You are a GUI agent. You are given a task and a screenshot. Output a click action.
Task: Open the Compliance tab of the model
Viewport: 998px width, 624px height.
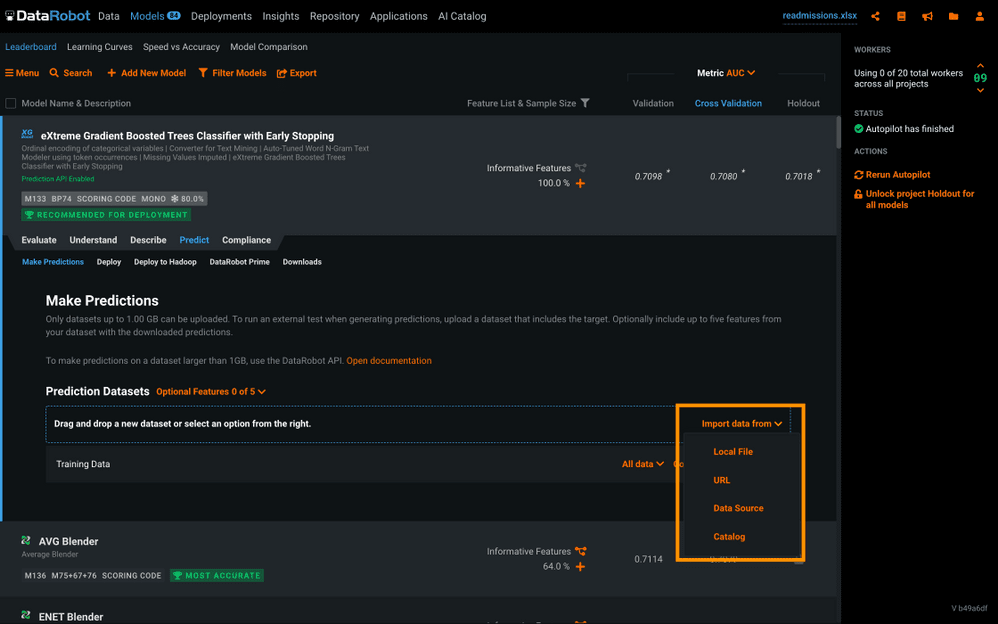(x=246, y=240)
